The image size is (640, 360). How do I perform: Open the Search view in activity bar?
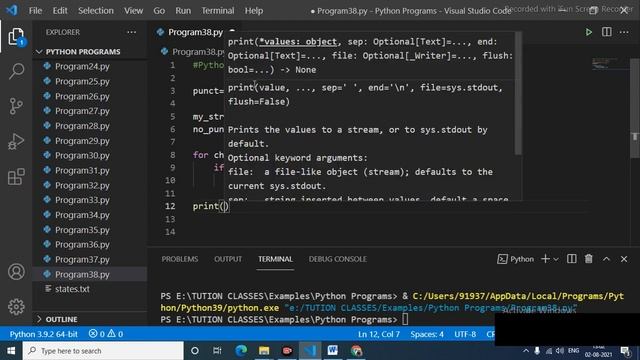click(16, 71)
